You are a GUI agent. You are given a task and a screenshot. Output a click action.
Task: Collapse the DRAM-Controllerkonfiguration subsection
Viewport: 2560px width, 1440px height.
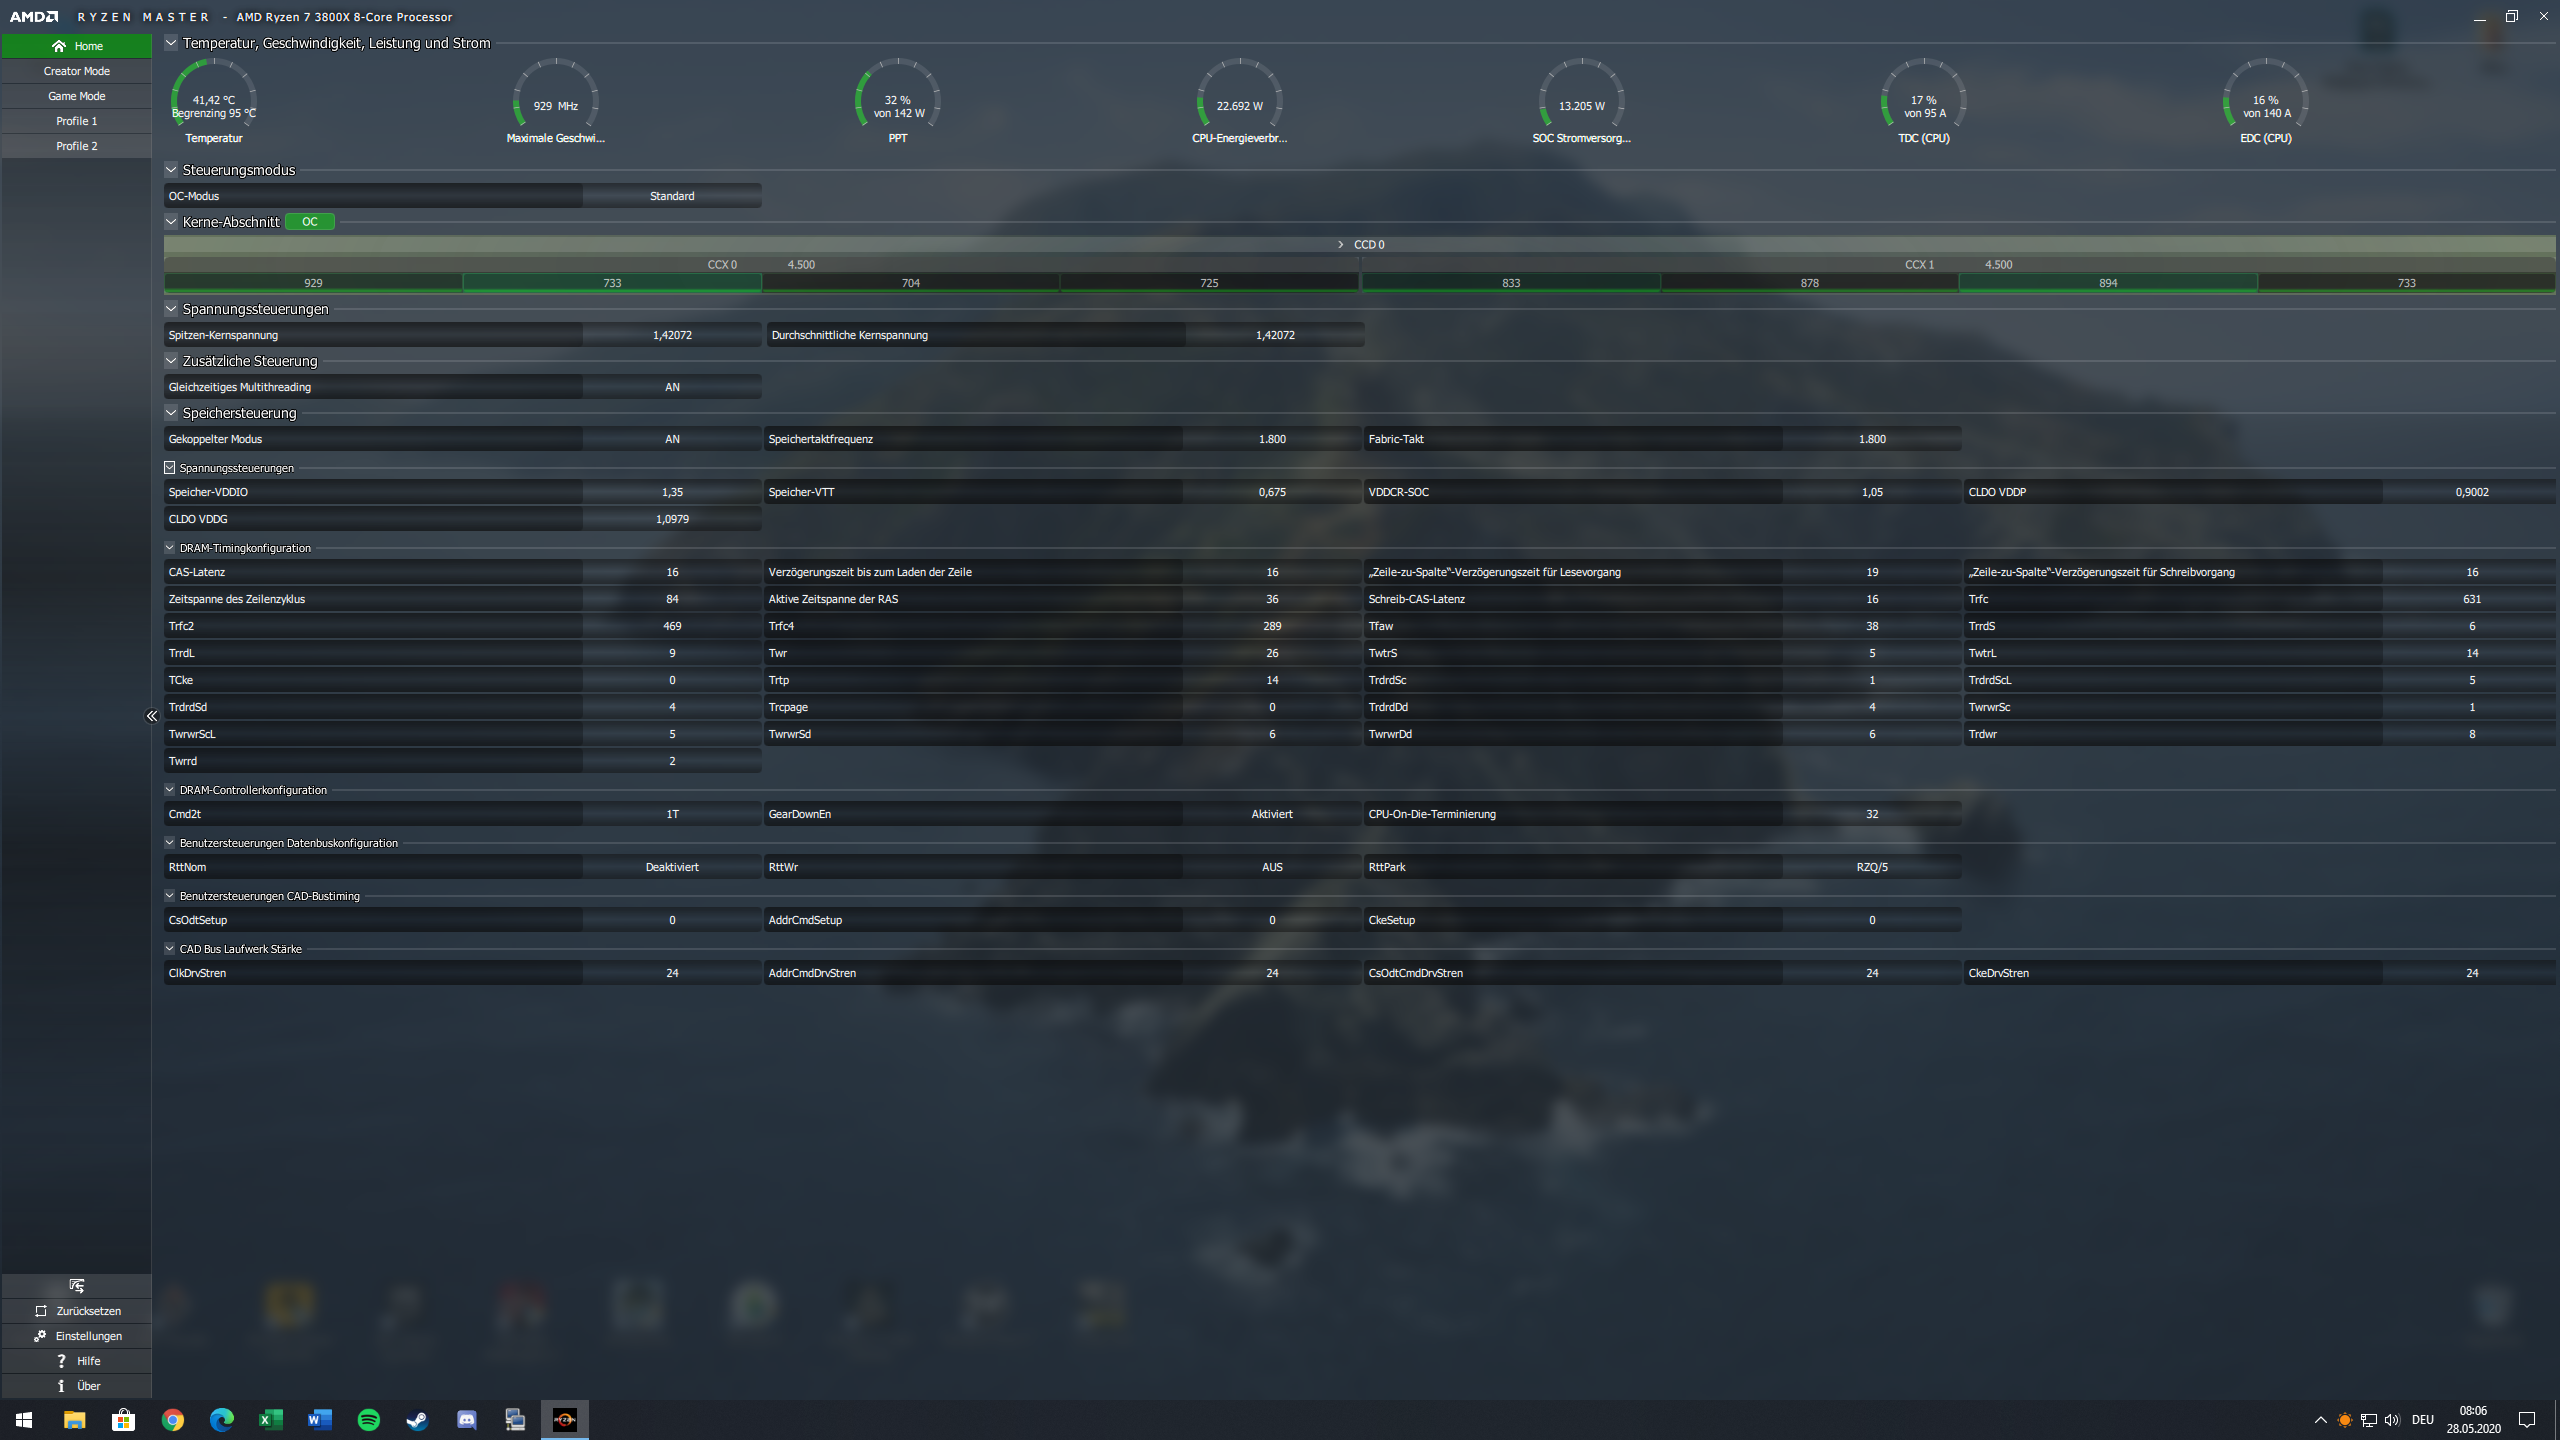click(170, 790)
